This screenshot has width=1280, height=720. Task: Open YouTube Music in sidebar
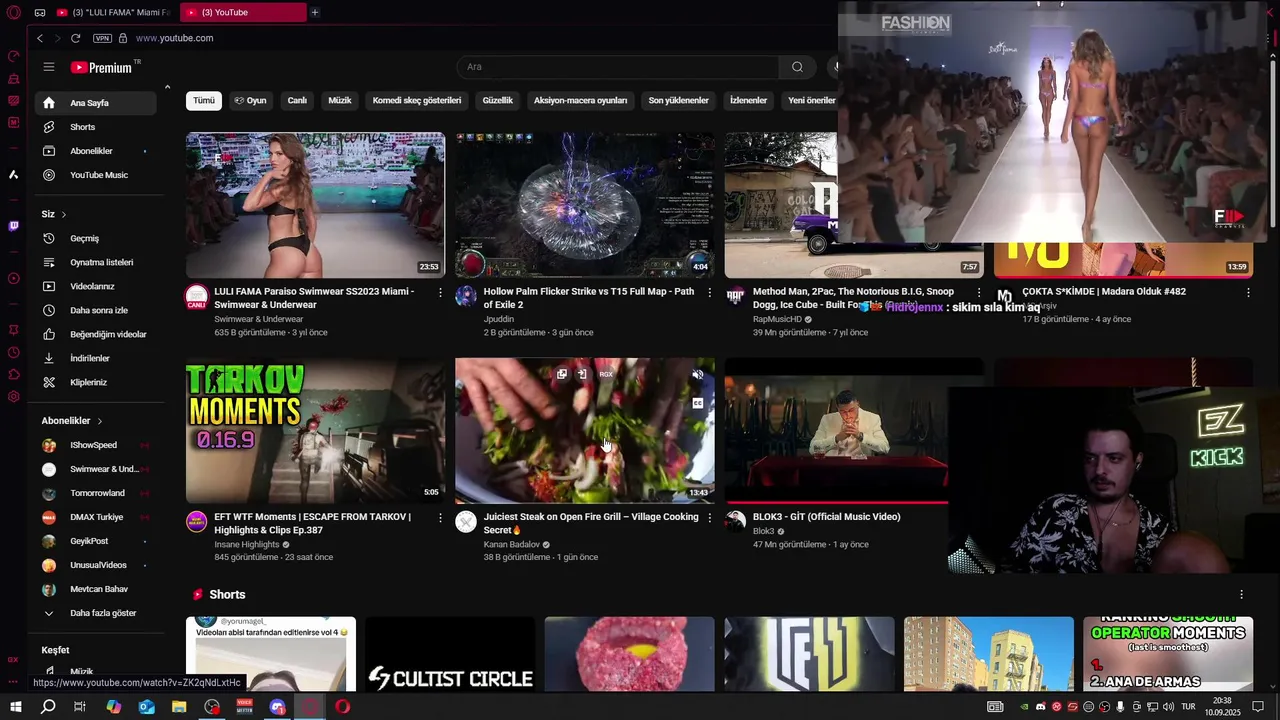coord(95,175)
